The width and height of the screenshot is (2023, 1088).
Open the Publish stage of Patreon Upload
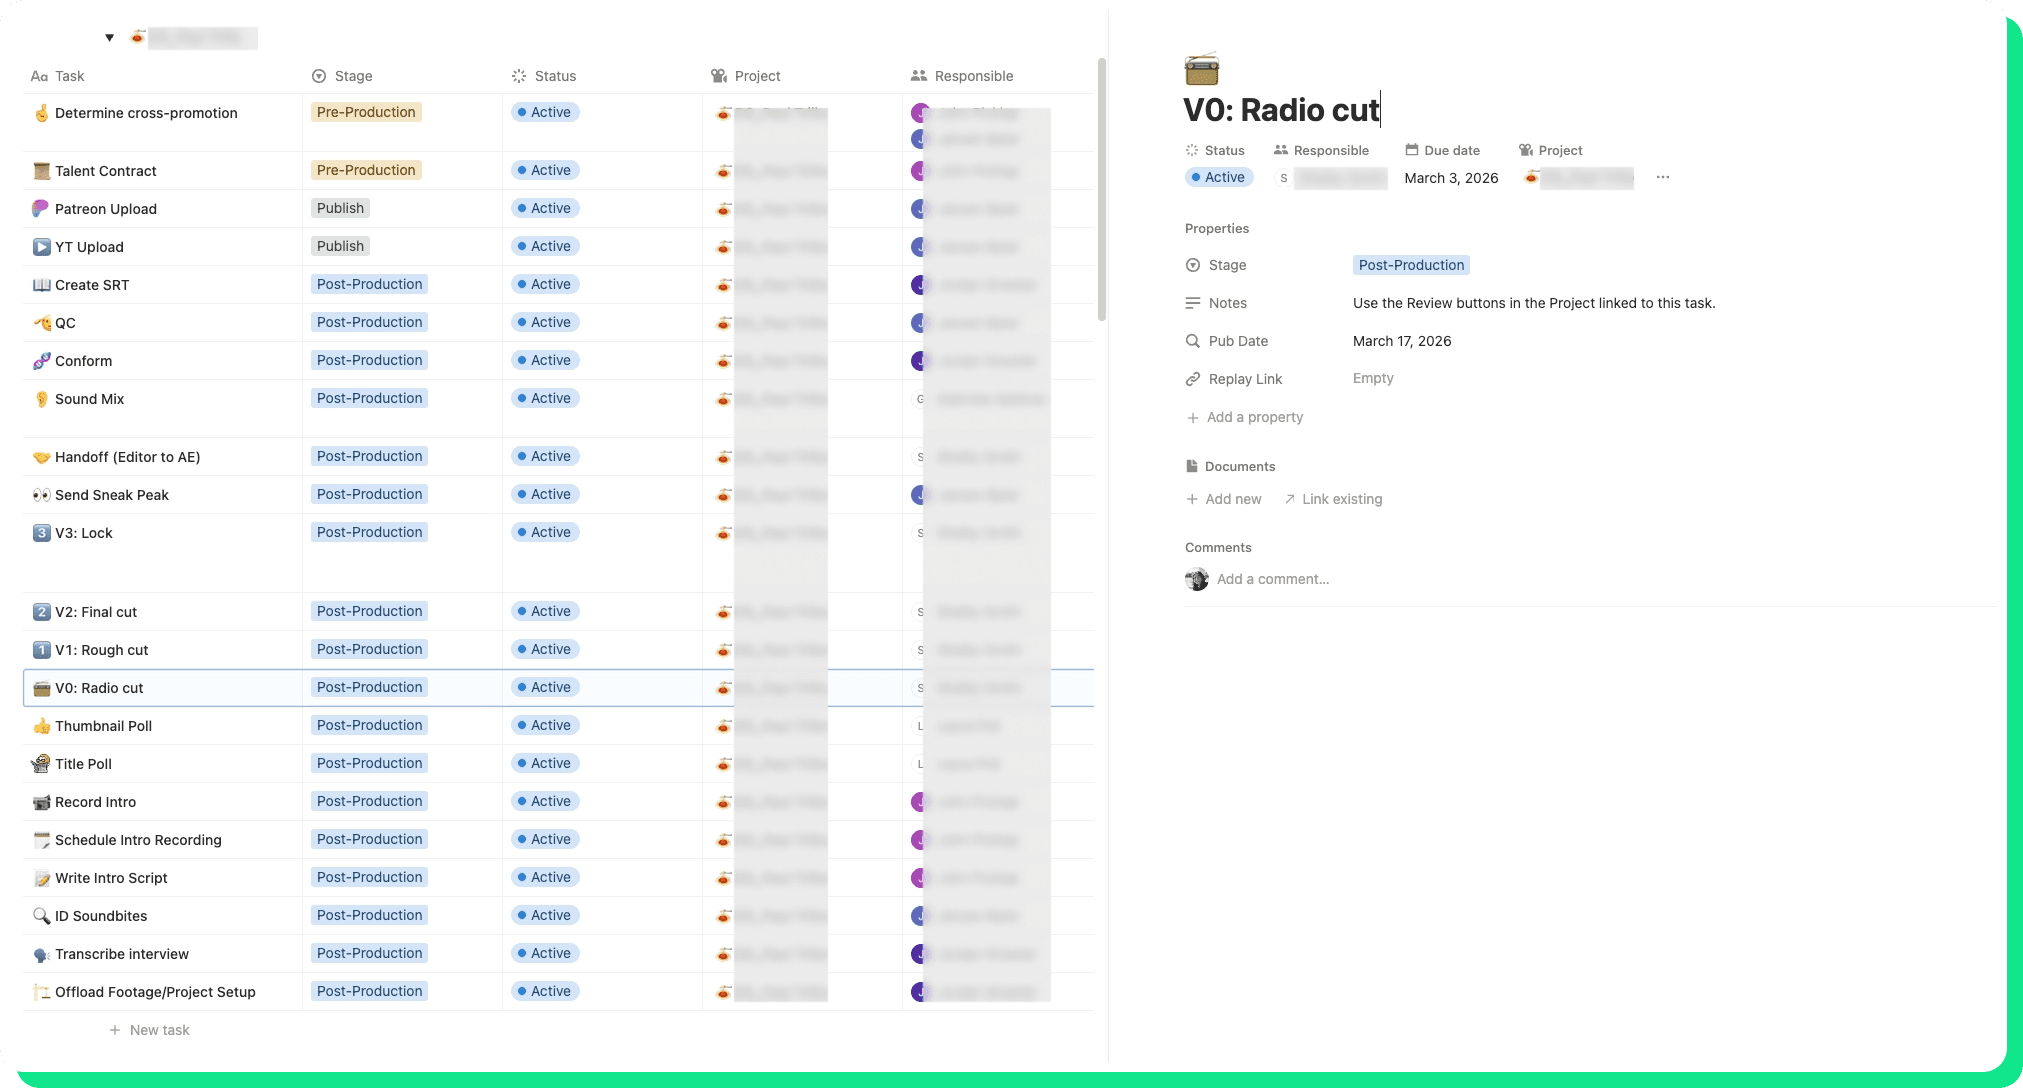(x=340, y=208)
